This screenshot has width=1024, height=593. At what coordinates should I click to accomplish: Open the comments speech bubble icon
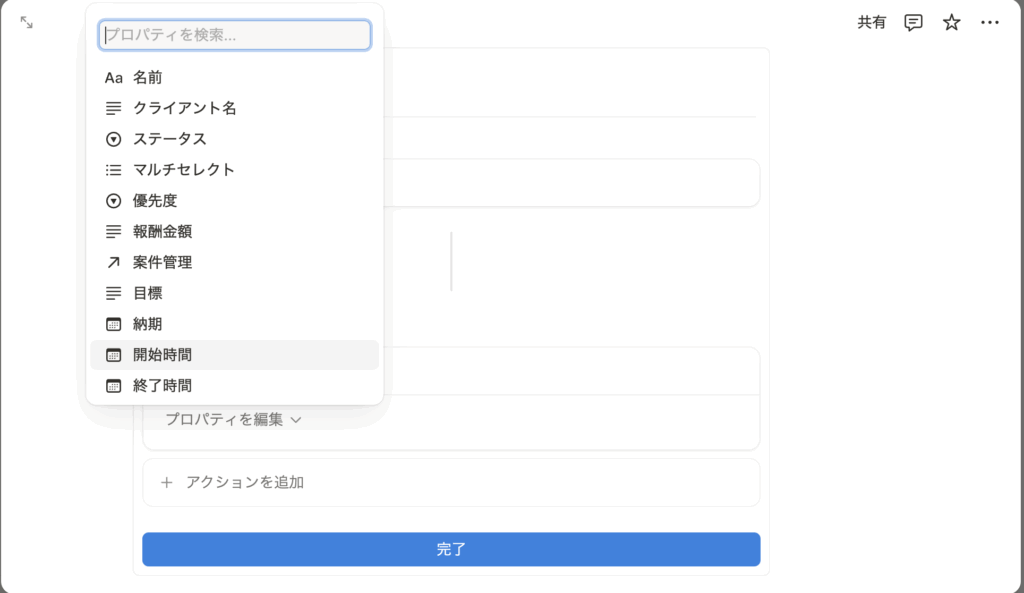[913, 22]
